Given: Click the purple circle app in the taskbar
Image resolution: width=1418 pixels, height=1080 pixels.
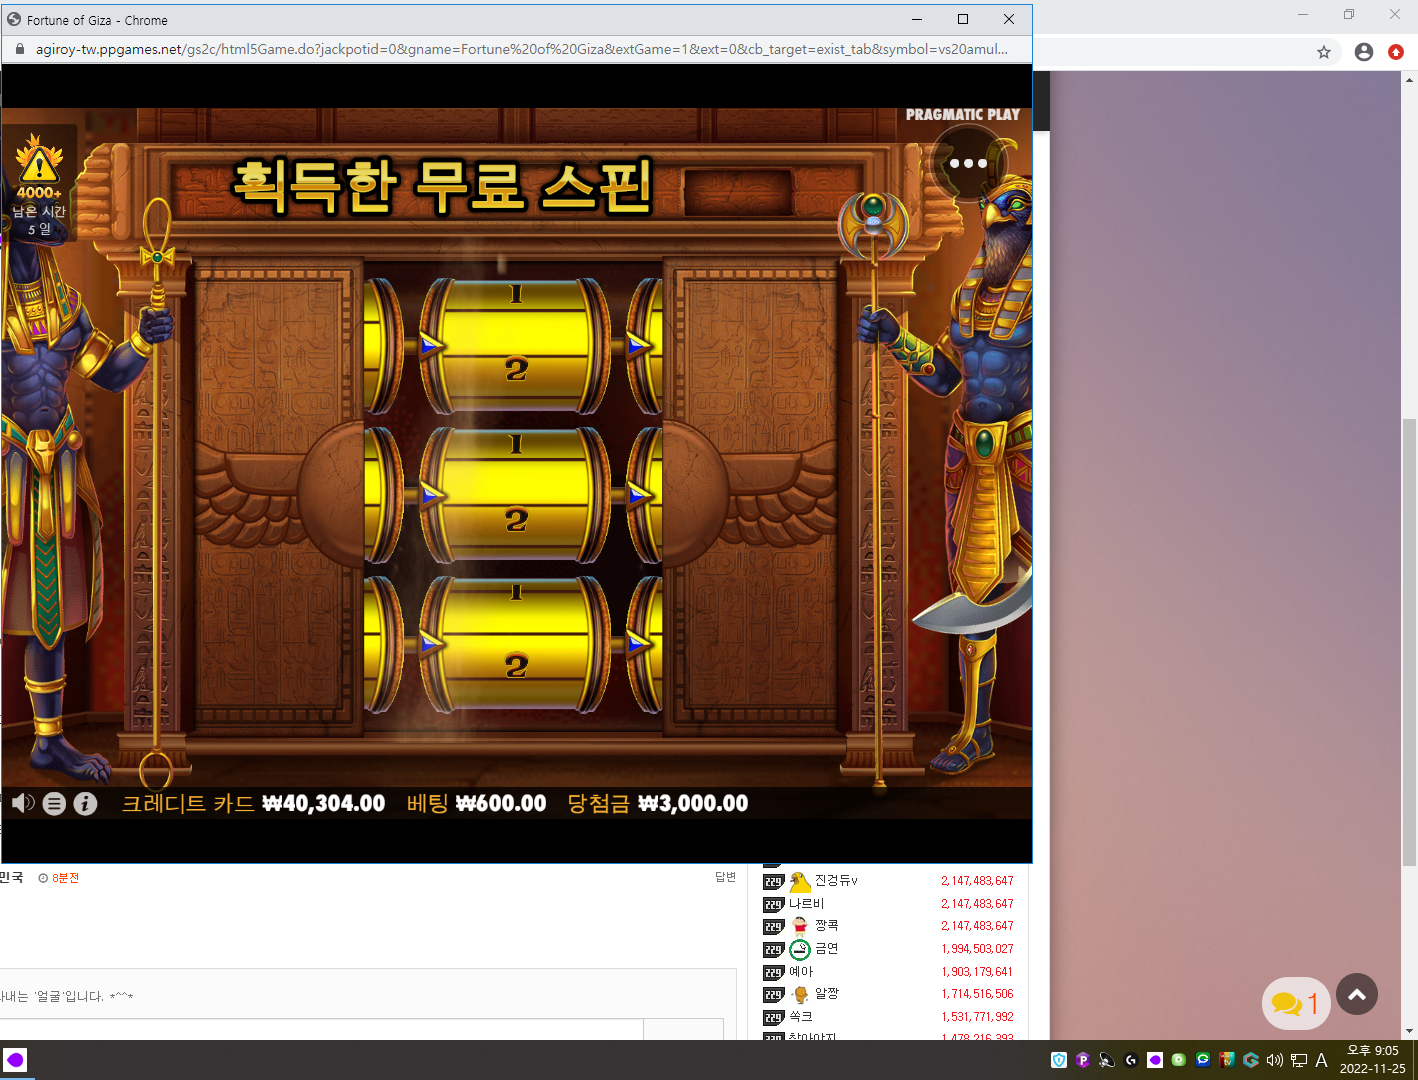Looking at the screenshot, I should pyautogui.click(x=15, y=1060).
